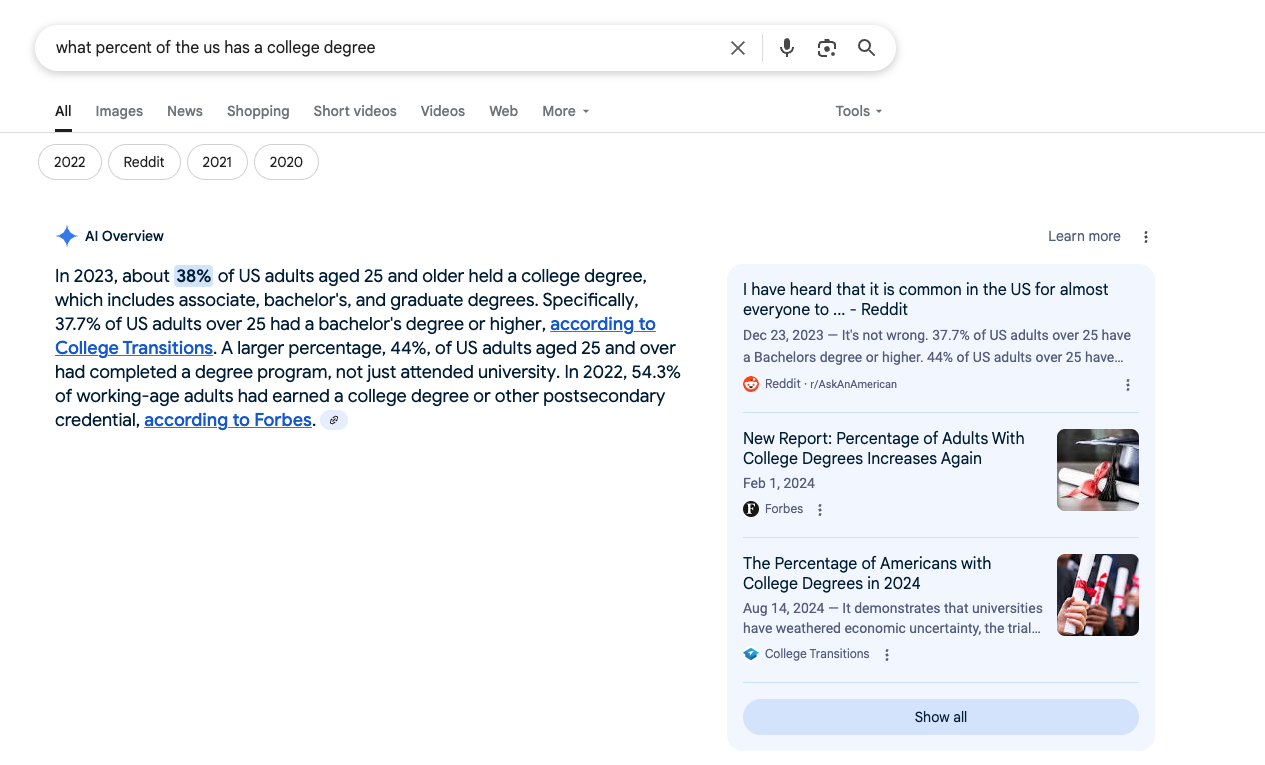Open three-dot menu beside College Transitions

887,655
